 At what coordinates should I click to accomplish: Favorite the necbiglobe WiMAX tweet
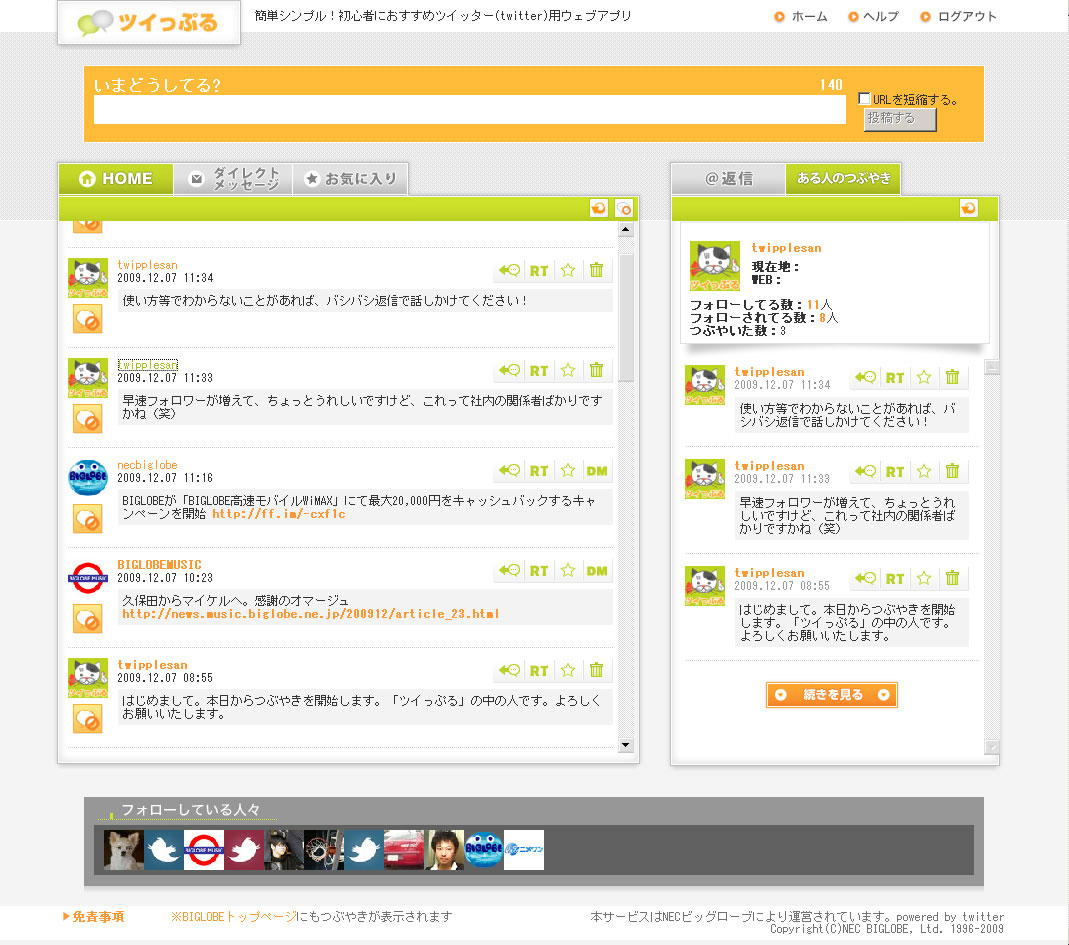pyautogui.click(x=568, y=471)
